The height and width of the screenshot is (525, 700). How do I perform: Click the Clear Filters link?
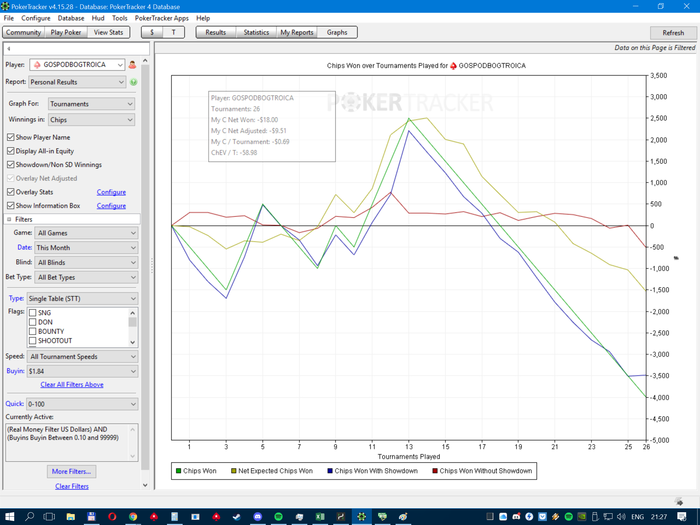point(72,486)
